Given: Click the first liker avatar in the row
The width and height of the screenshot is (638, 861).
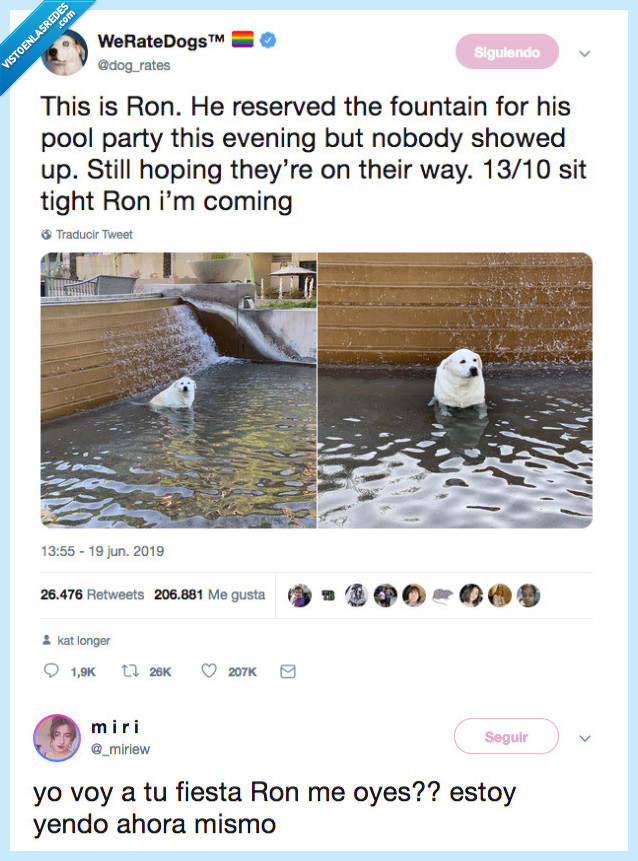Looking at the screenshot, I should 300,596.
